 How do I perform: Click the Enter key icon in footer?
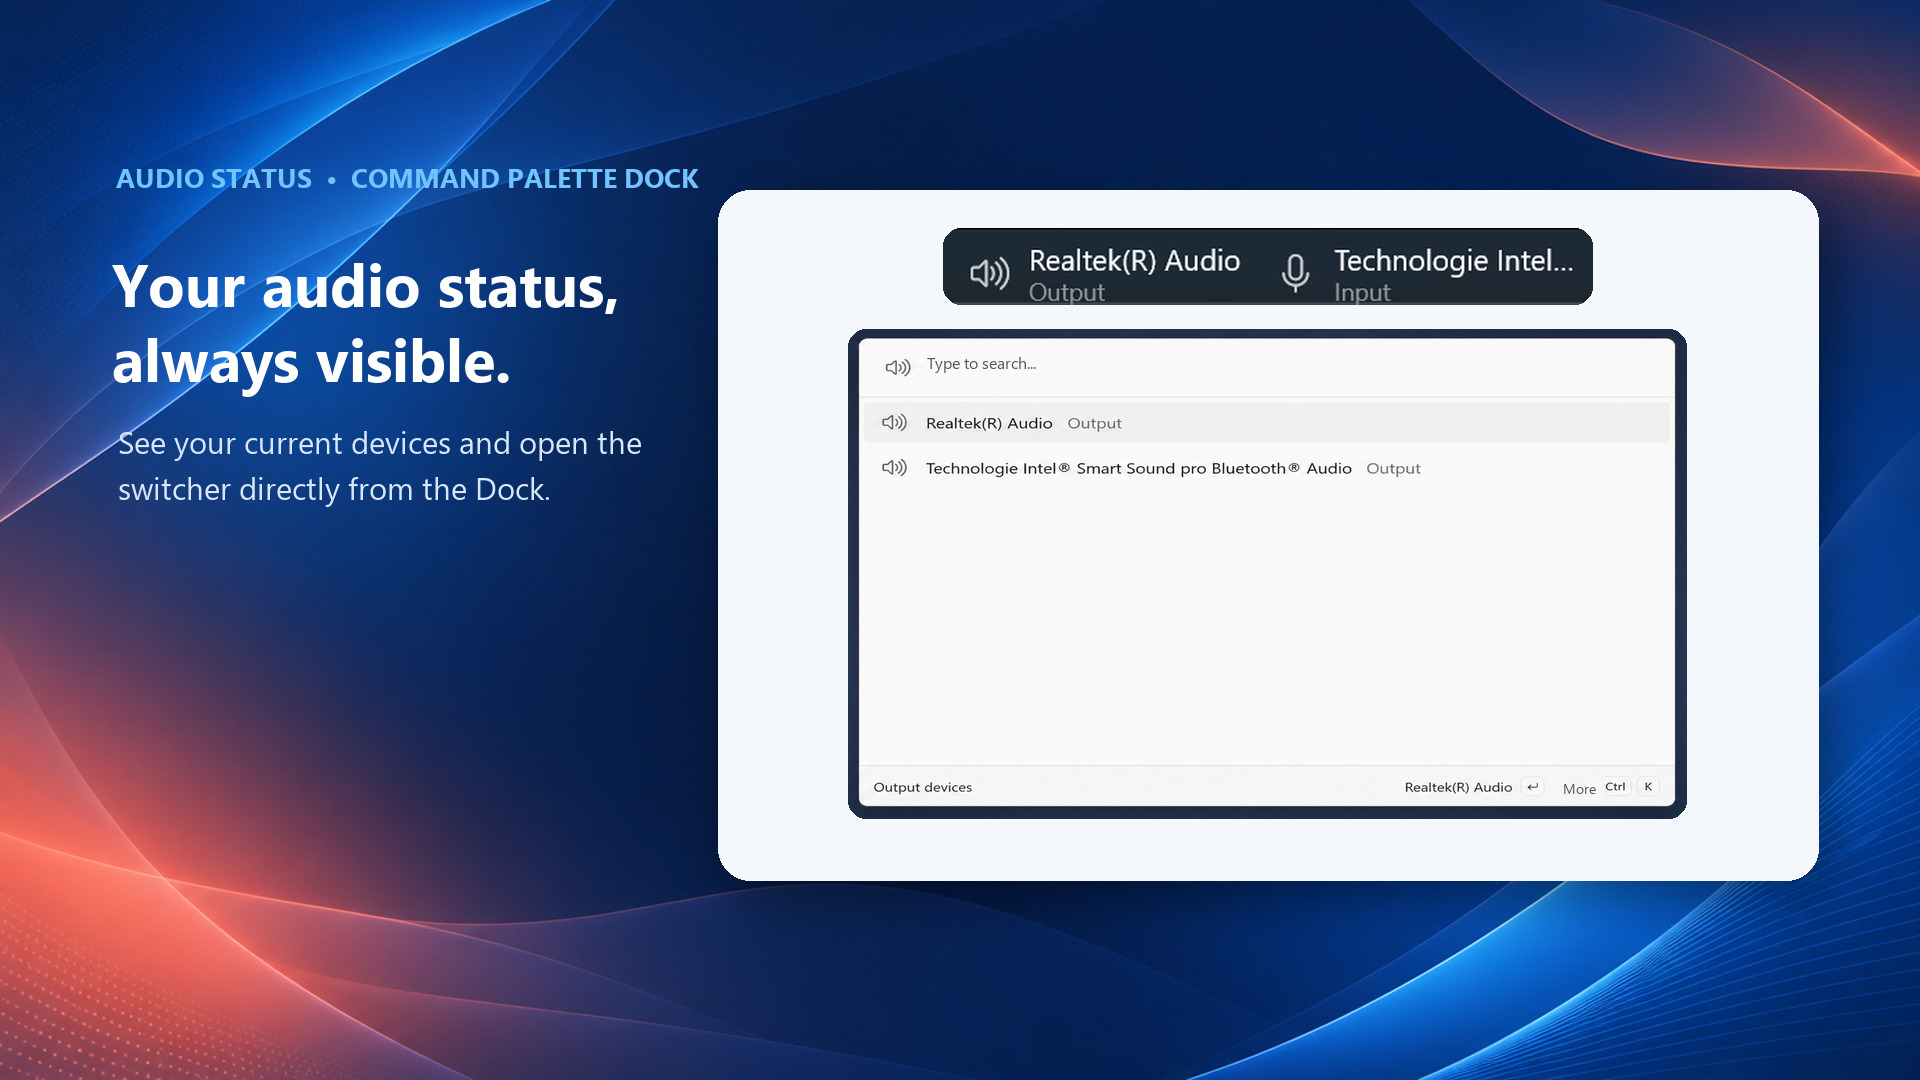click(x=1532, y=787)
